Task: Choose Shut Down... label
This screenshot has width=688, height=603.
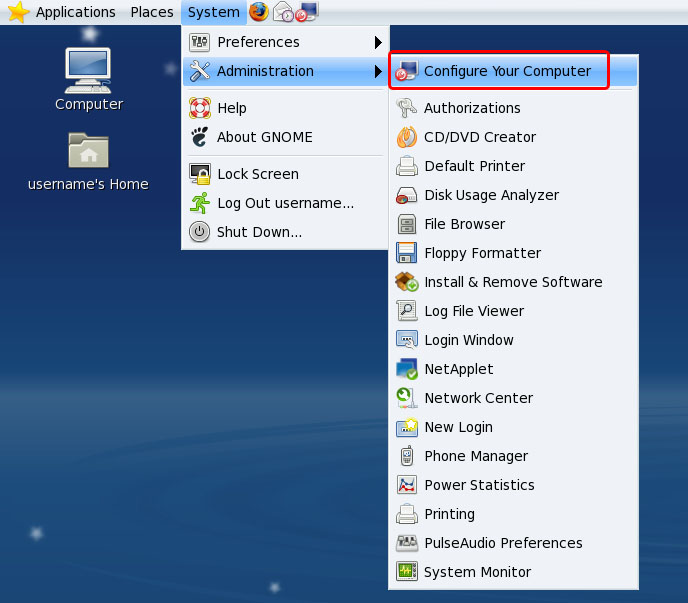Action: (260, 232)
